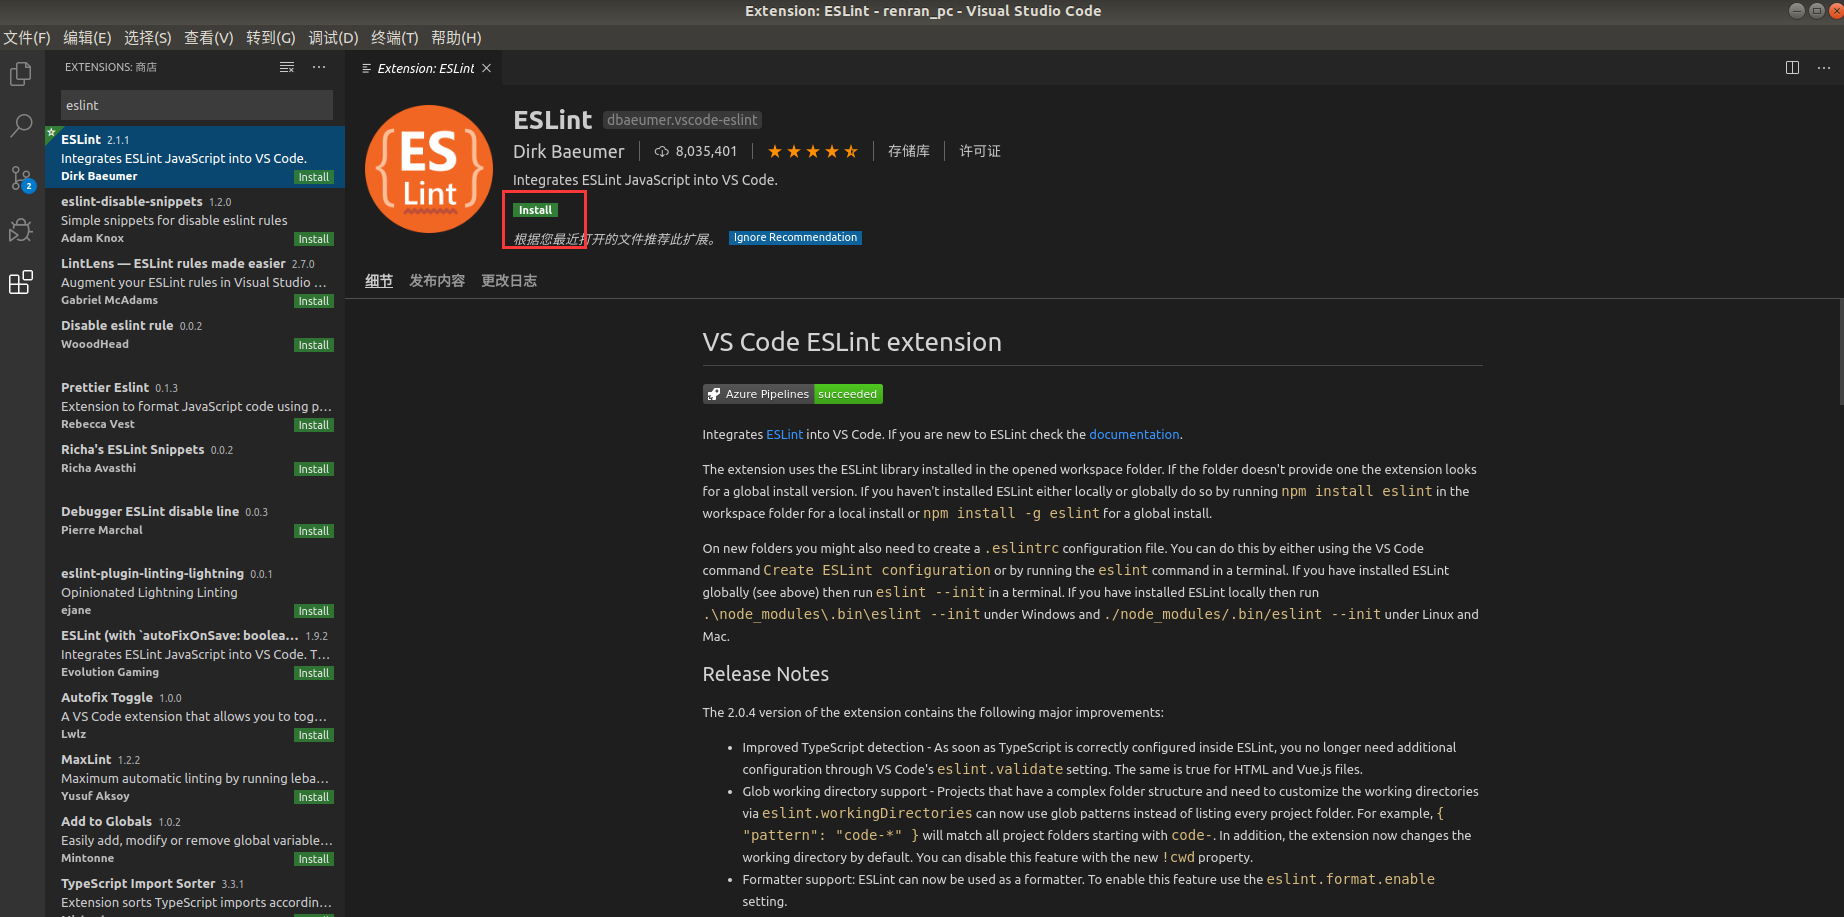Select eslint-disable-snippets list entry
This screenshot has height=917, width=1844.
pos(195,219)
